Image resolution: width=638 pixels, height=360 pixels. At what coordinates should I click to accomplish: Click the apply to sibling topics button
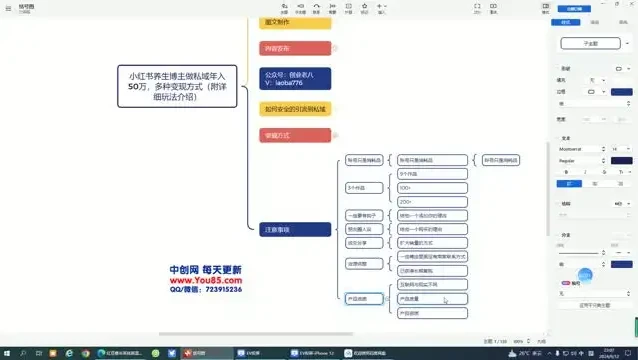tap(594, 305)
